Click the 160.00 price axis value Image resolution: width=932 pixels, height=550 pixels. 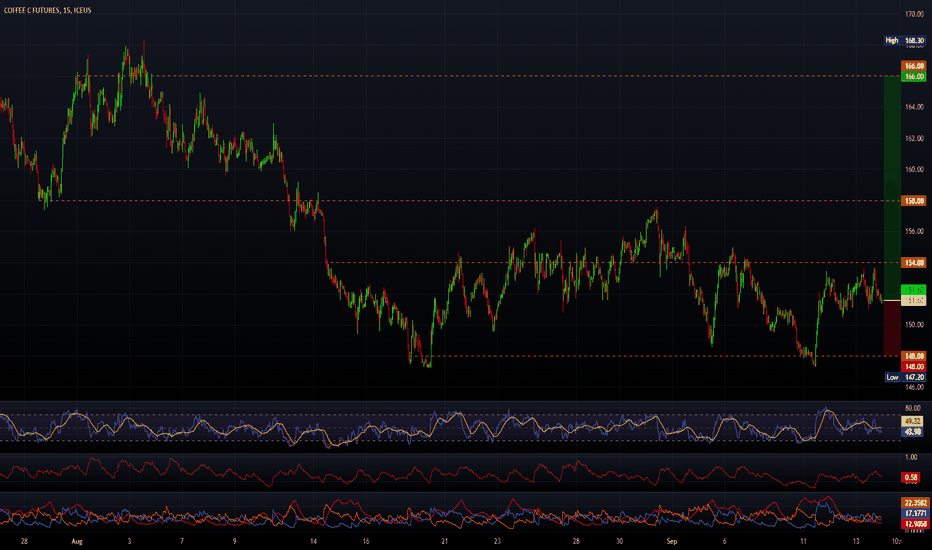coord(914,169)
